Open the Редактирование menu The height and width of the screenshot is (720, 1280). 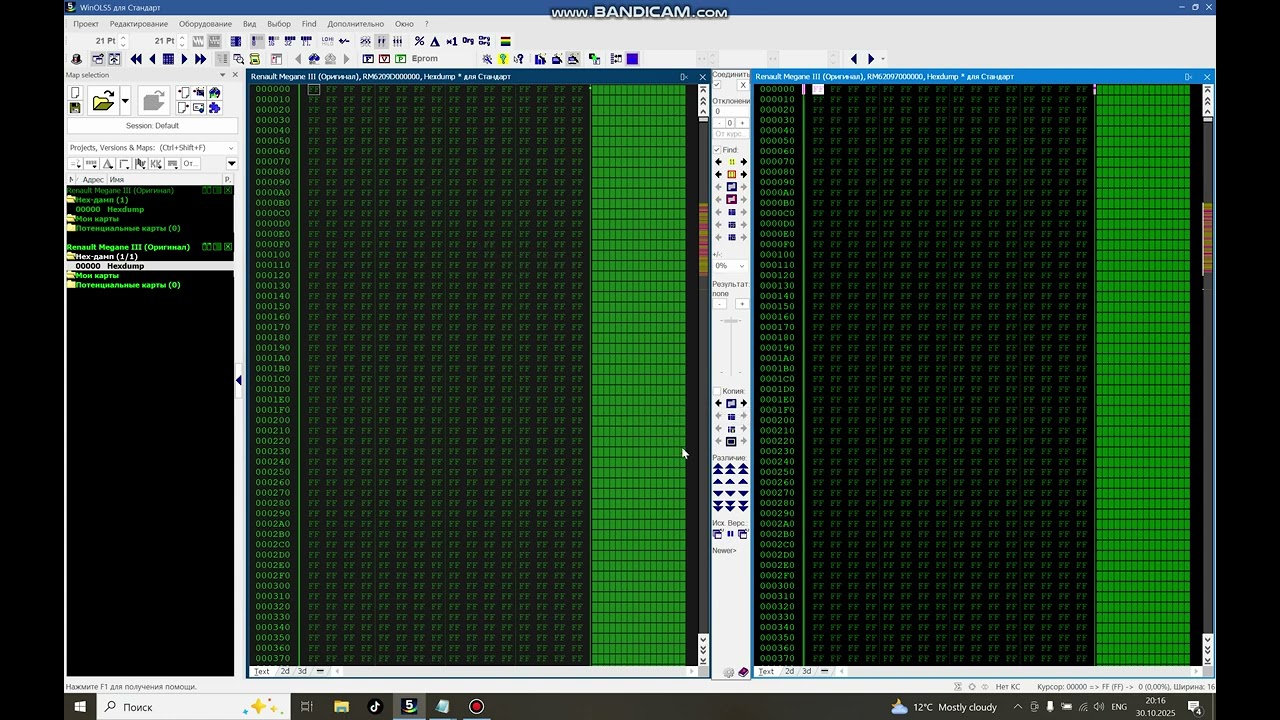pos(139,24)
